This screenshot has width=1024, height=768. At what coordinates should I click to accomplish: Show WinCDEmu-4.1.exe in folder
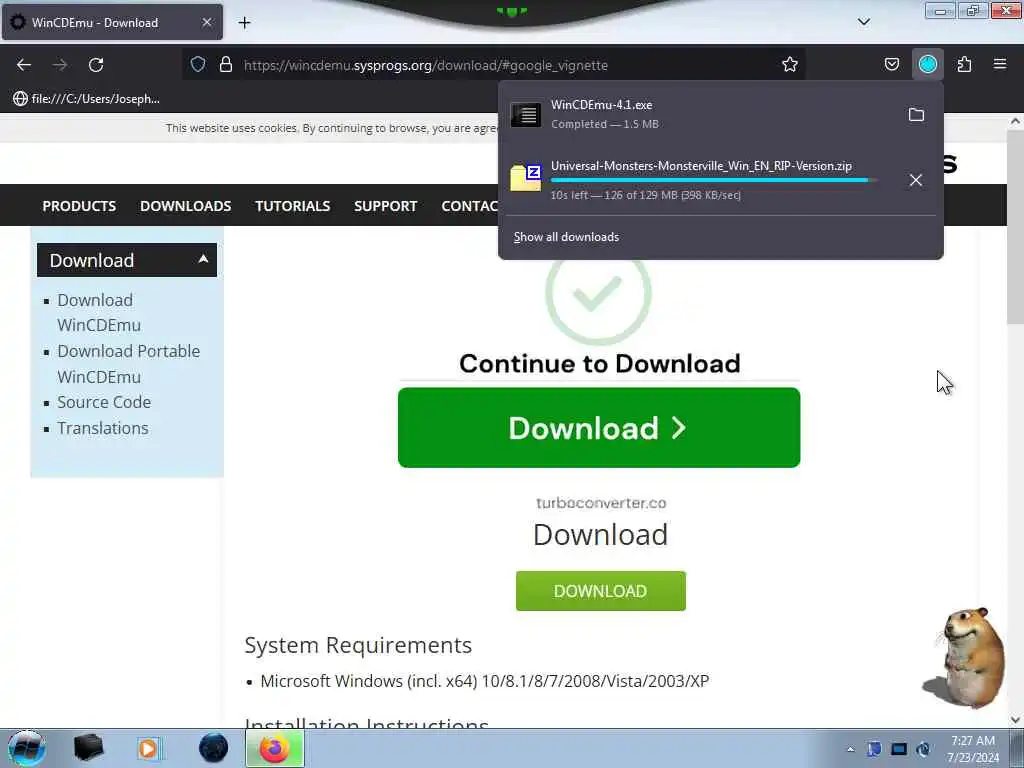[916, 115]
